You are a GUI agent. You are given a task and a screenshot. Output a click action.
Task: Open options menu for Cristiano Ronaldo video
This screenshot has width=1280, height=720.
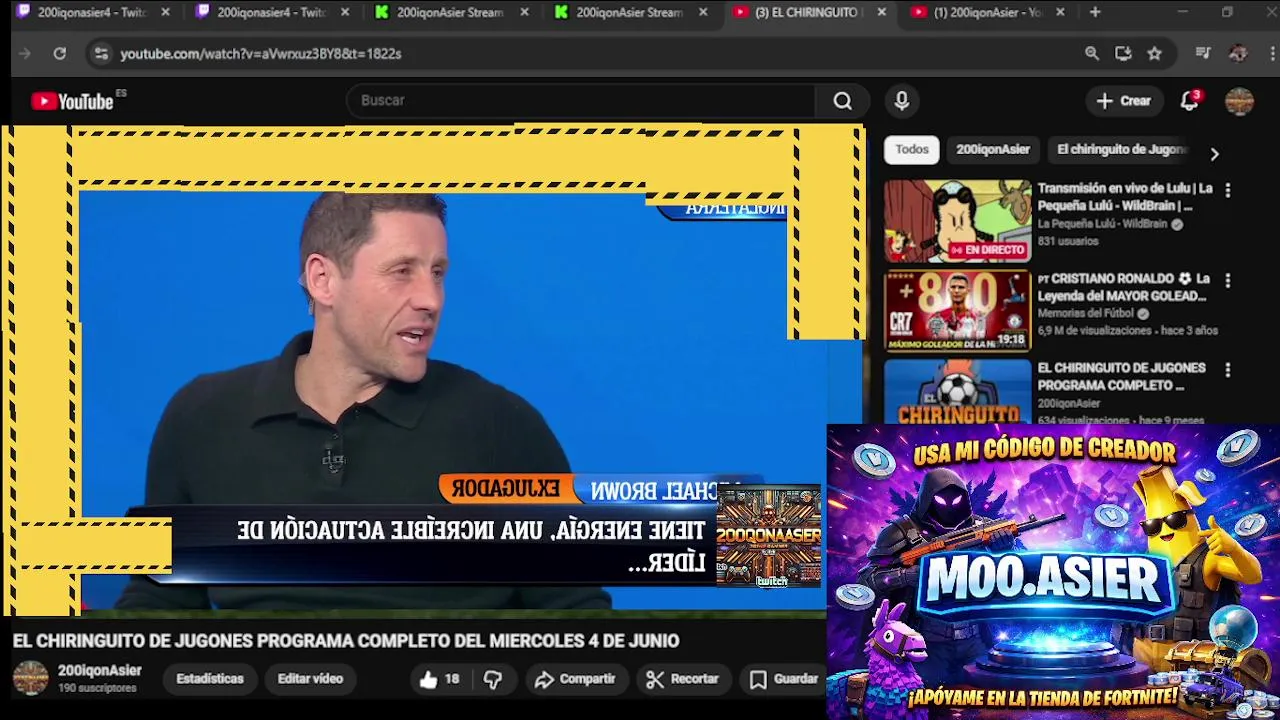(x=1228, y=280)
